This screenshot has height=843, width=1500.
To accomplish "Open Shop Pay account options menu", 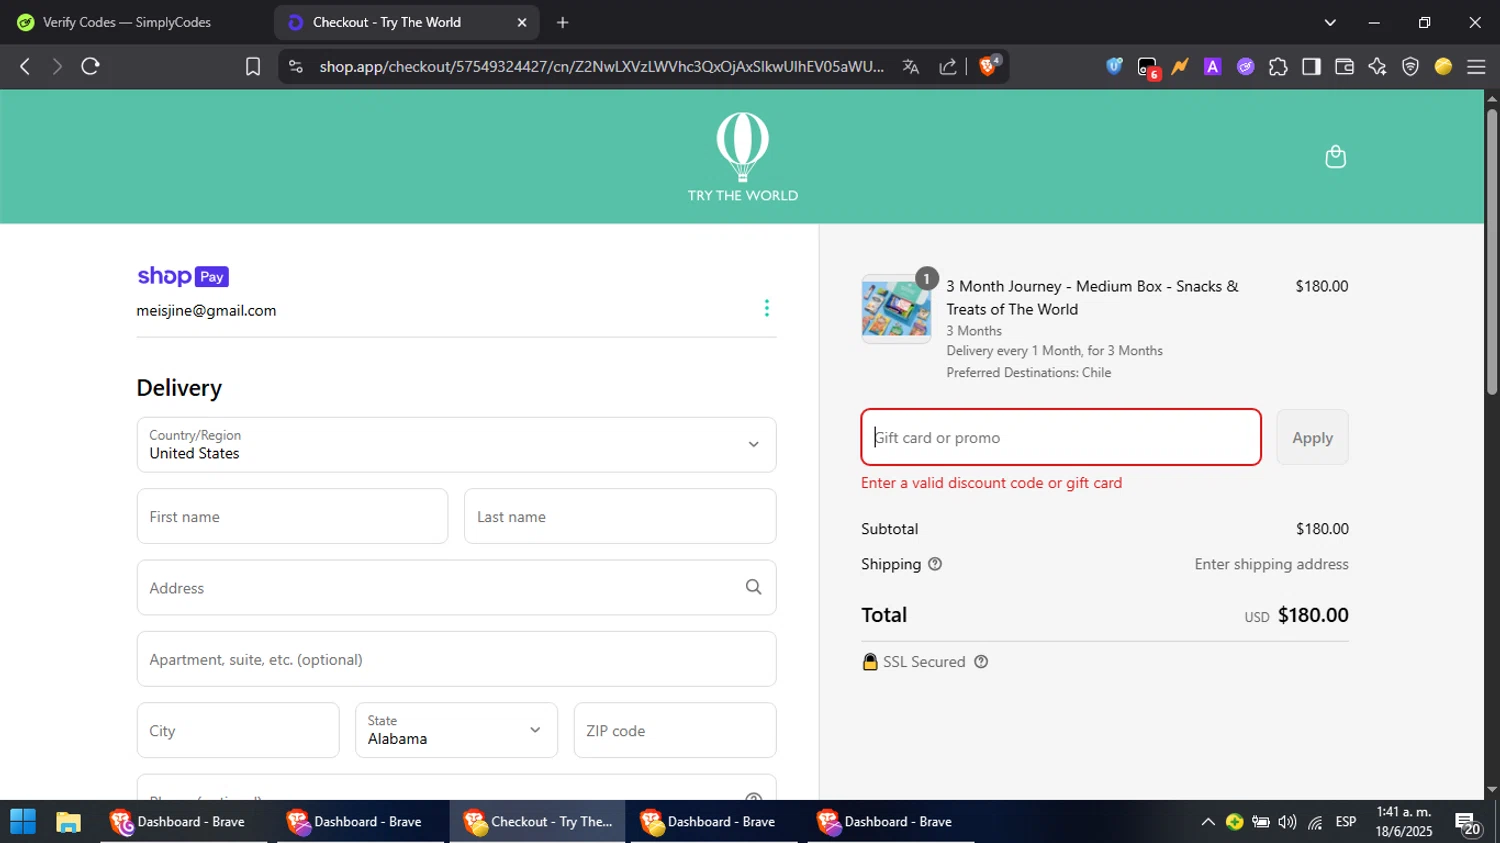I will pos(767,308).
